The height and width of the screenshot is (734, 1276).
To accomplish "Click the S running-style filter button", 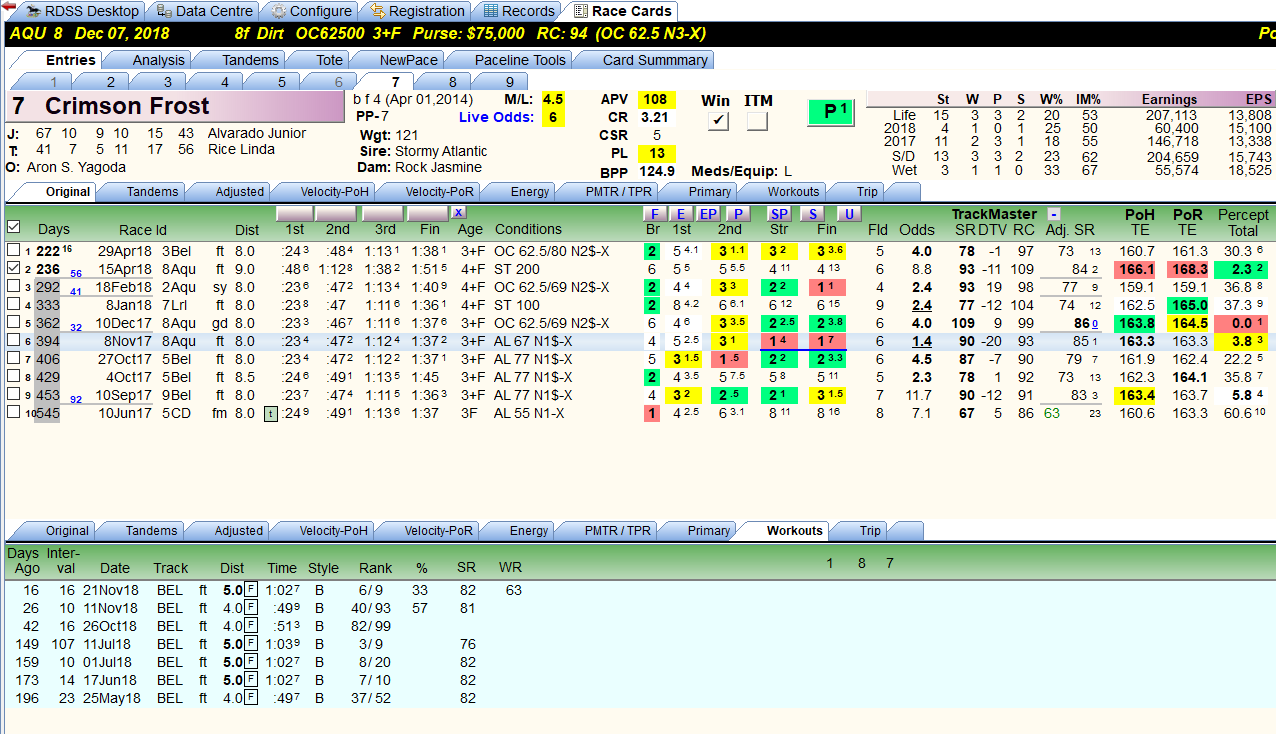I will click(812, 214).
